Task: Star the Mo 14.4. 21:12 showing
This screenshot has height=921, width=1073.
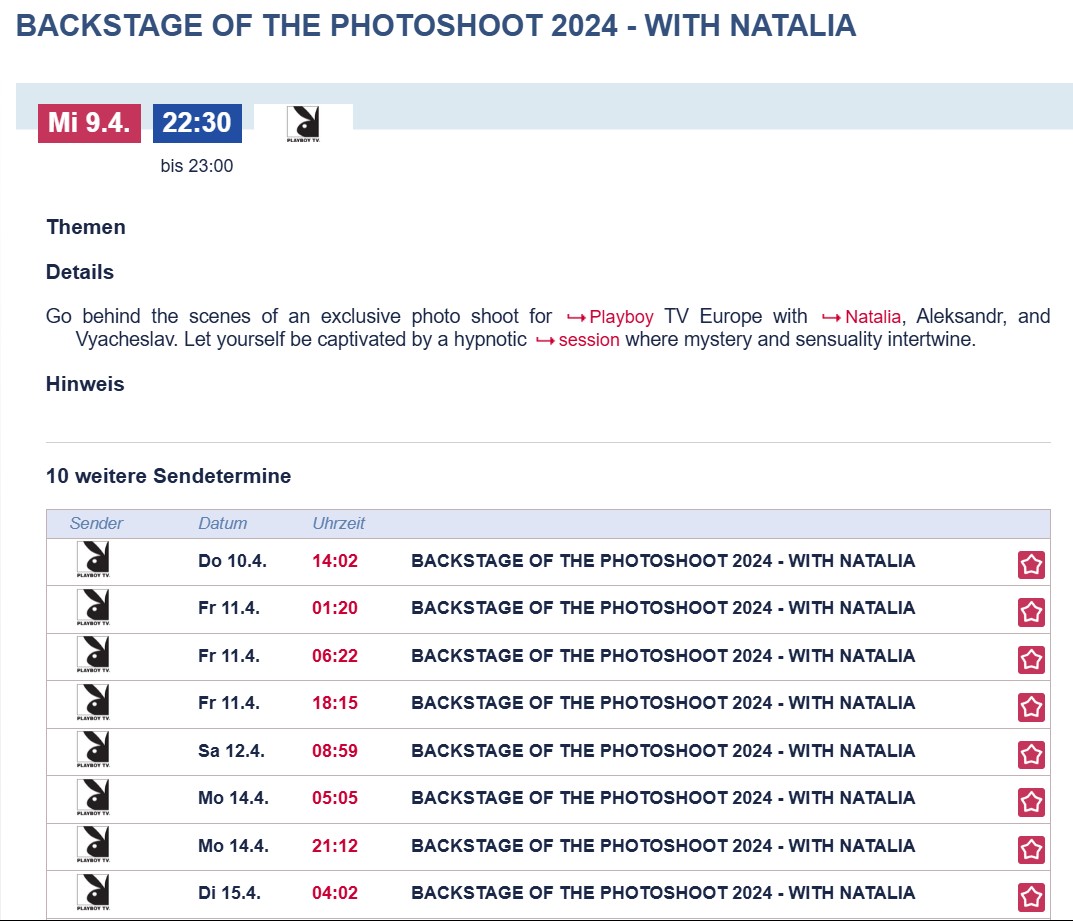Action: 1031,850
